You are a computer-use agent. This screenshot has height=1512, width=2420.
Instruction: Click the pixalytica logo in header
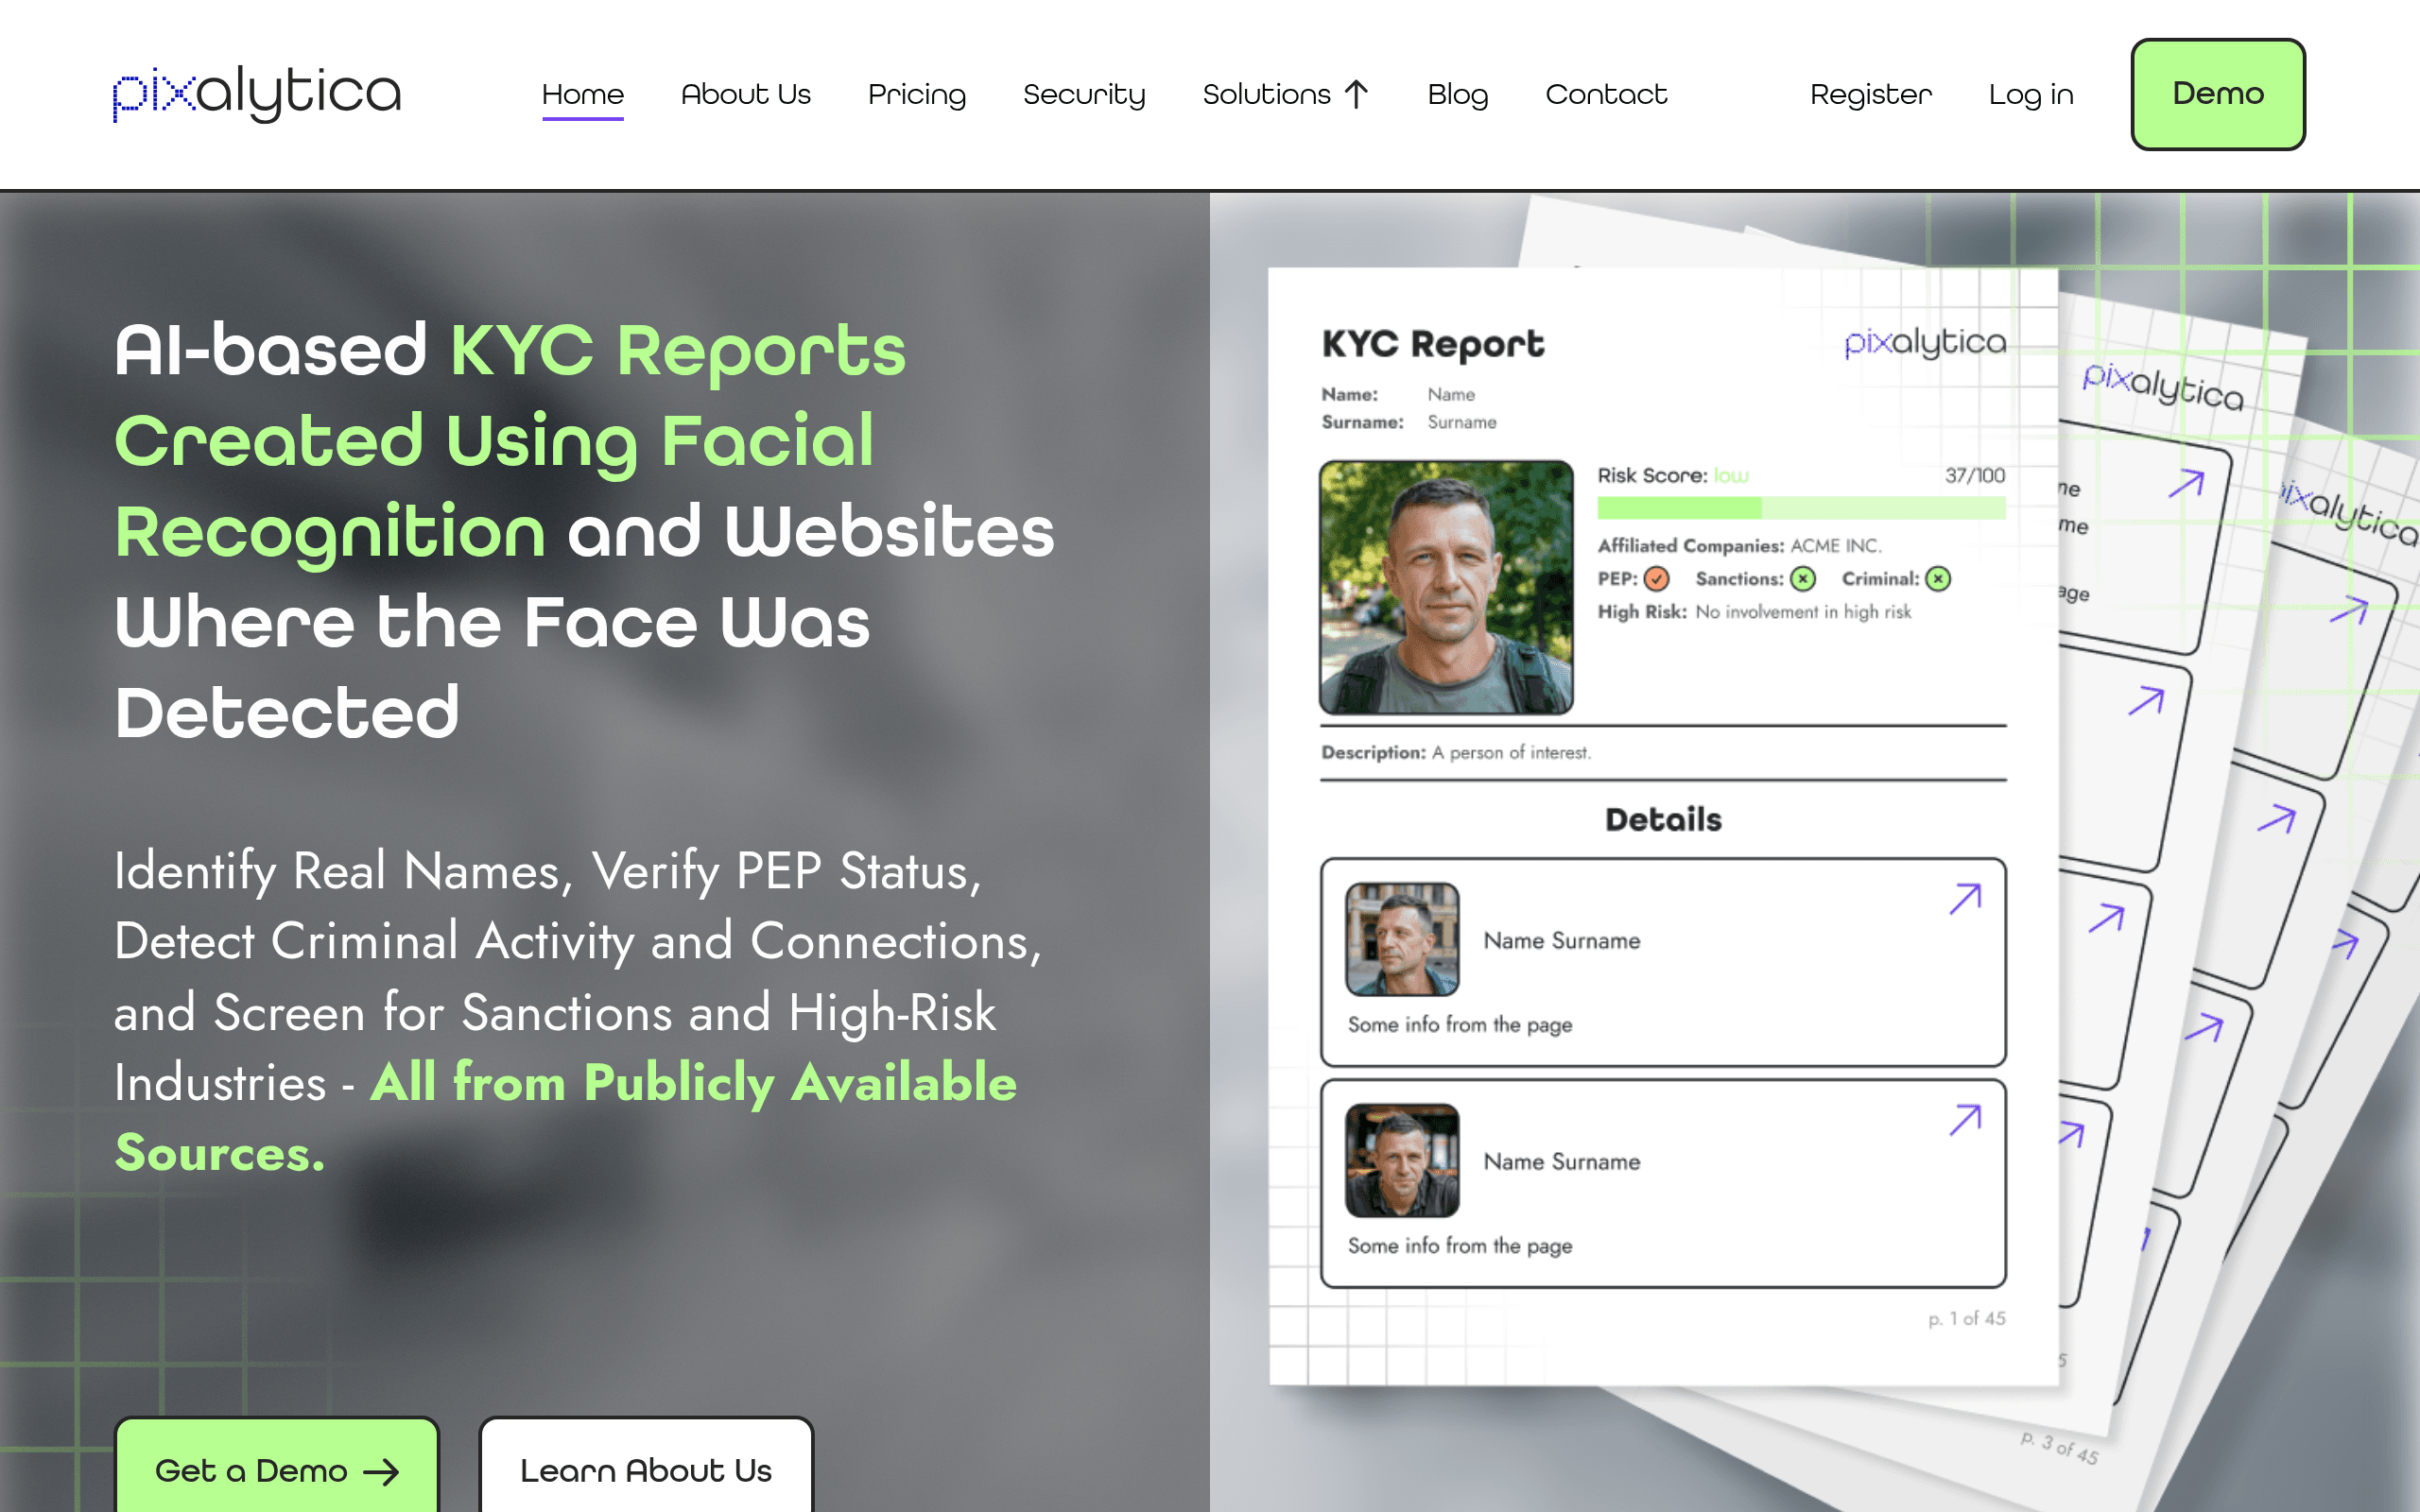click(257, 94)
